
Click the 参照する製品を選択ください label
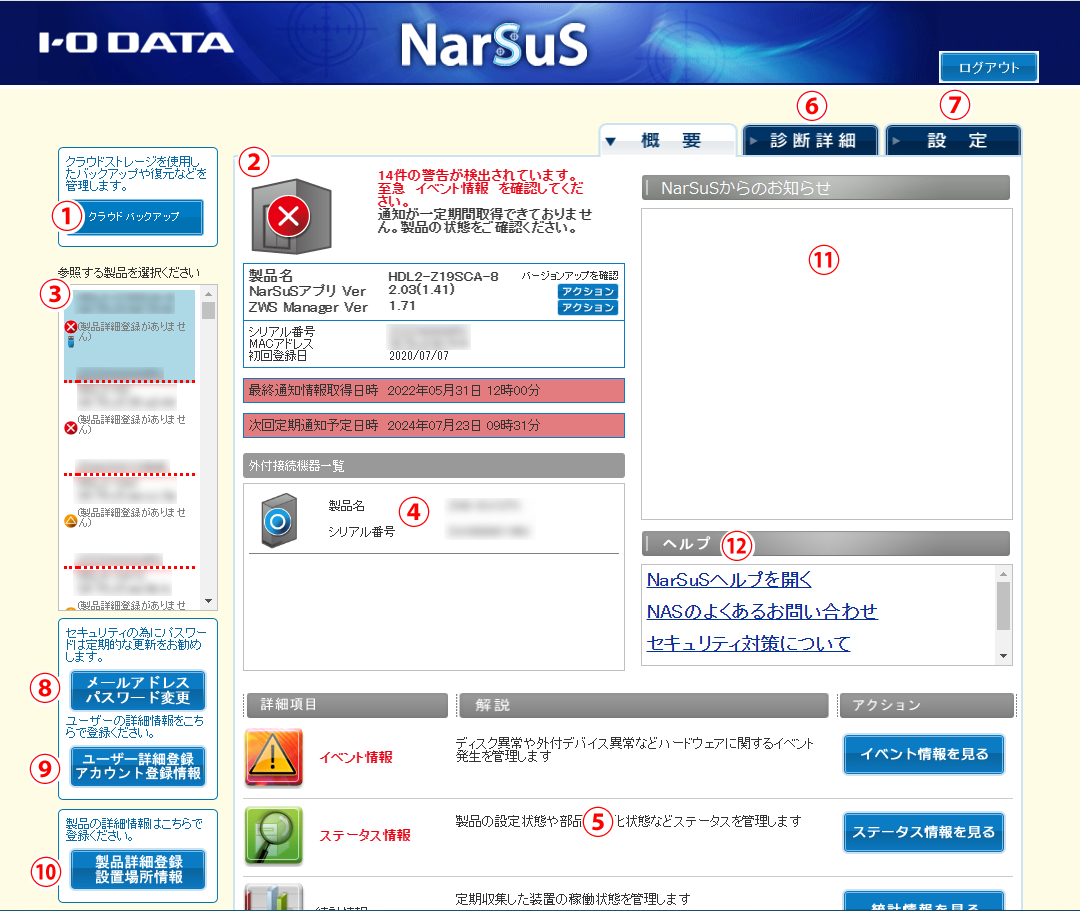tap(129, 273)
